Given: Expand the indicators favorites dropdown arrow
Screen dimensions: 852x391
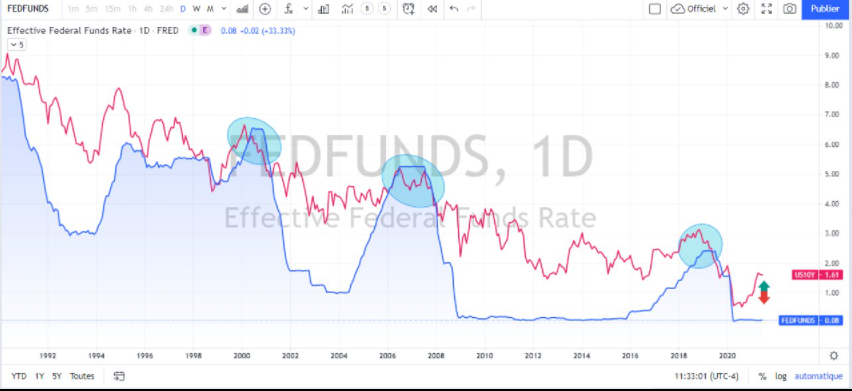Looking at the screenshot, I should point(306,9).
